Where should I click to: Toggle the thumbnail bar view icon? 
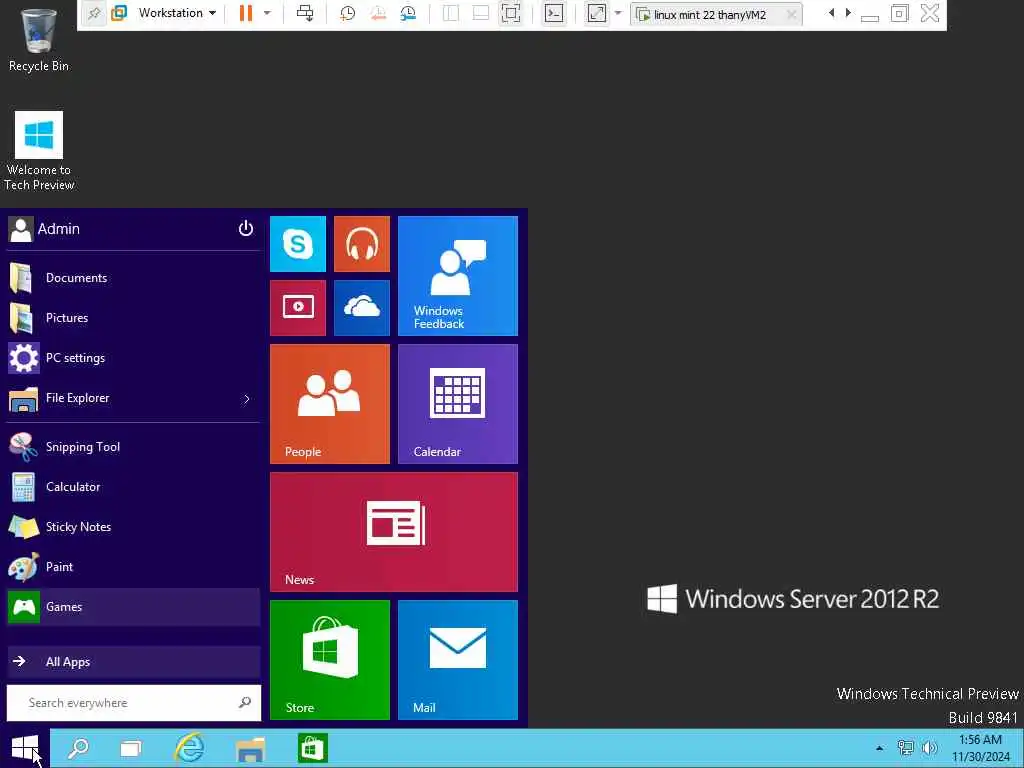[481, 13]
